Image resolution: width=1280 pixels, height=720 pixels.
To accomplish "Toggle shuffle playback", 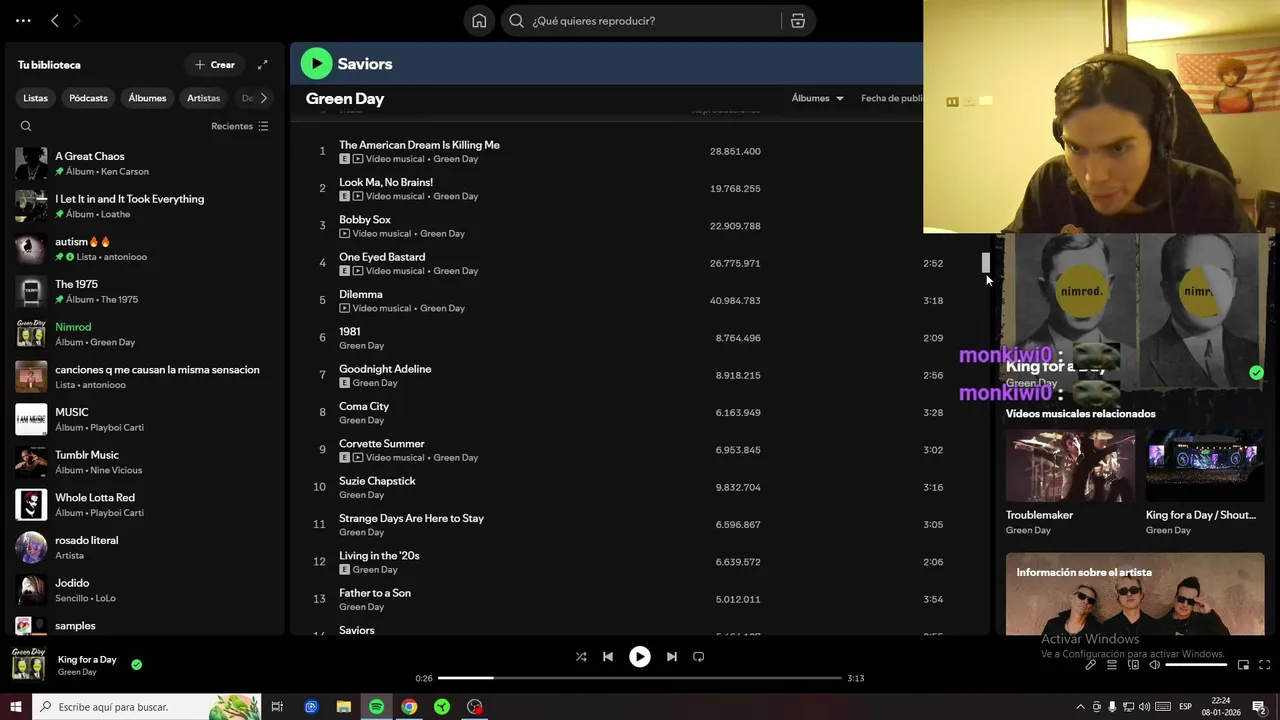I will [581, 657].
